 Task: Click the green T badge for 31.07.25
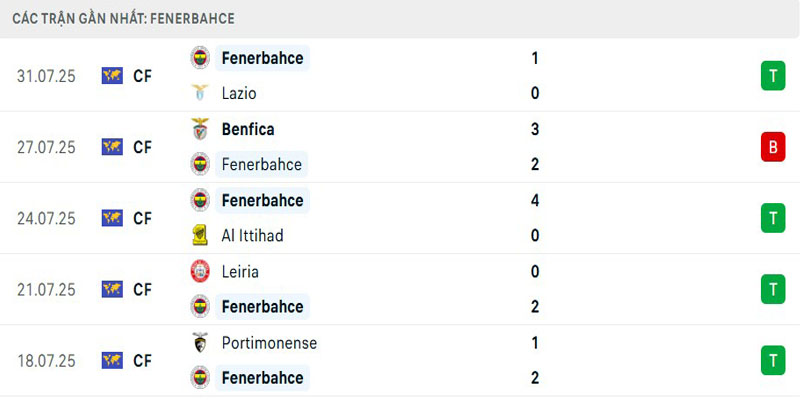(772, 75)
